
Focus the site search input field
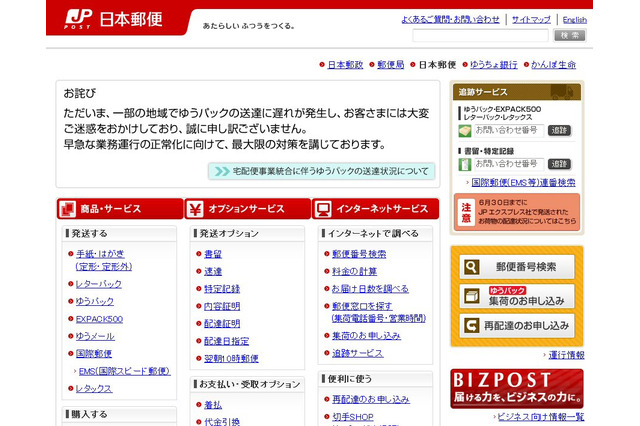coord(480,36)
